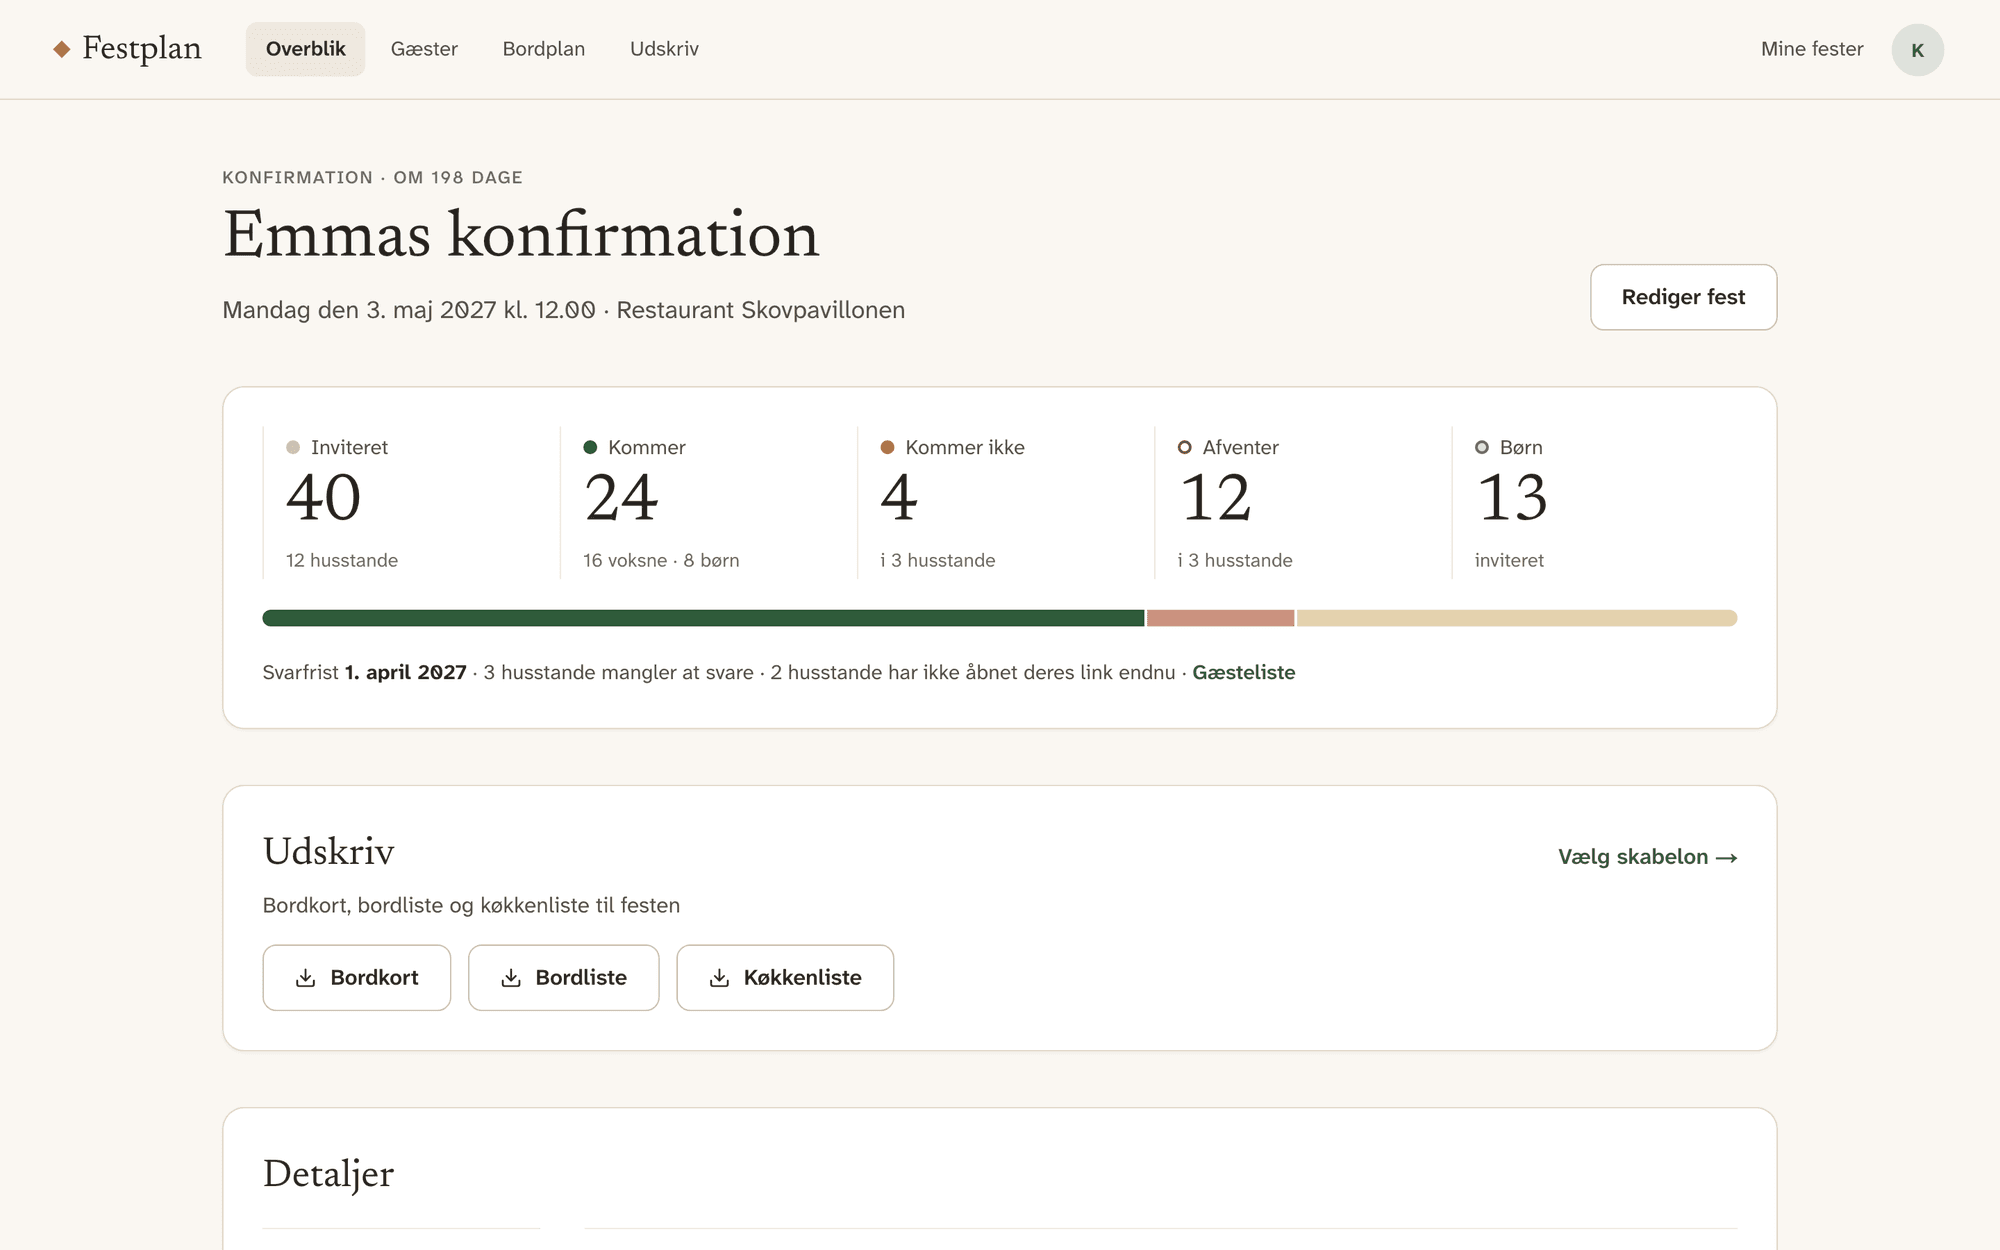This screenshot has height=1250, width=2000.
Task: Go to the Bordplan tab
Action: point(544,49)
